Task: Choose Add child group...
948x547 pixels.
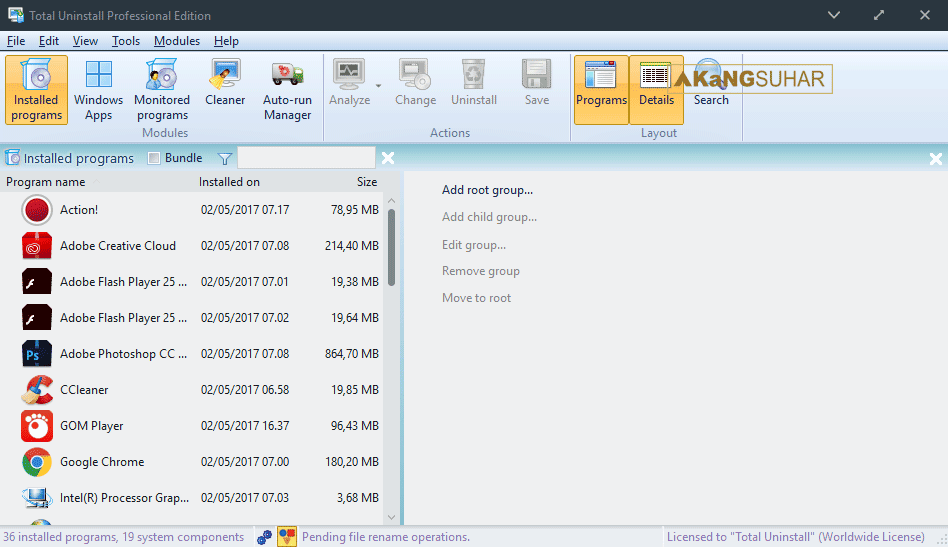Action: pos(489,217)
